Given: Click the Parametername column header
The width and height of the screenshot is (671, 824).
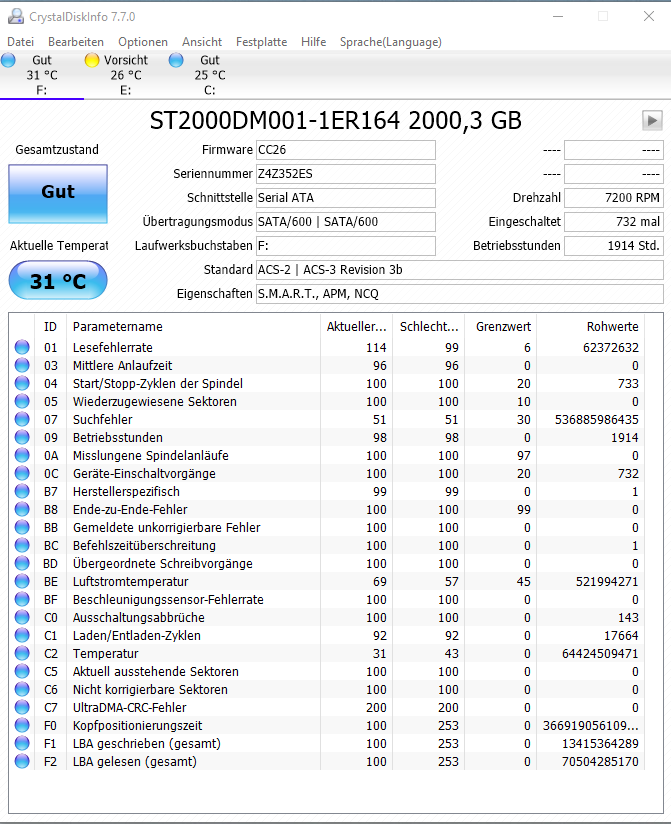Looking at the screenshot, I should click(193, 327).
